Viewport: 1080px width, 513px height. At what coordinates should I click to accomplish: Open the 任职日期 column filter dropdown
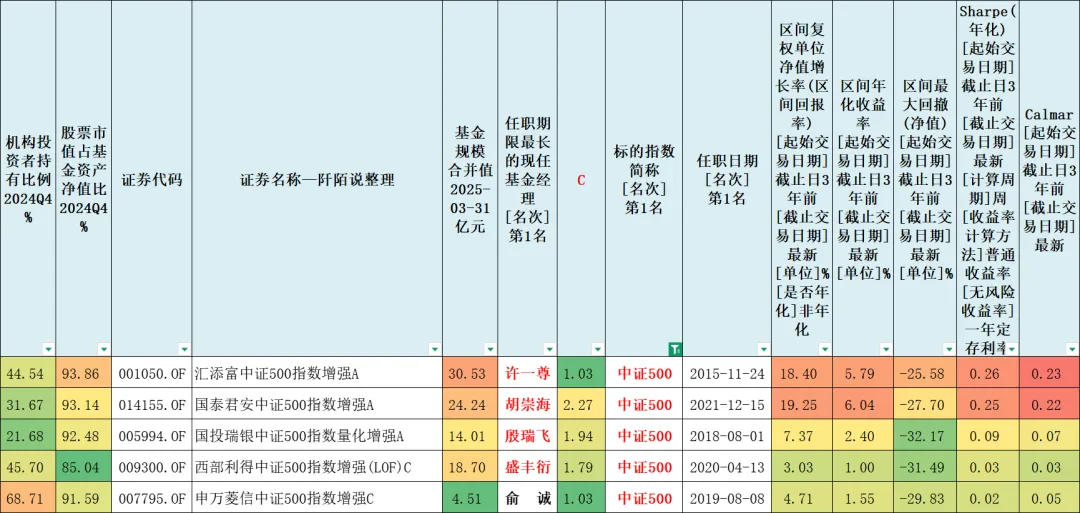(763, 348)
